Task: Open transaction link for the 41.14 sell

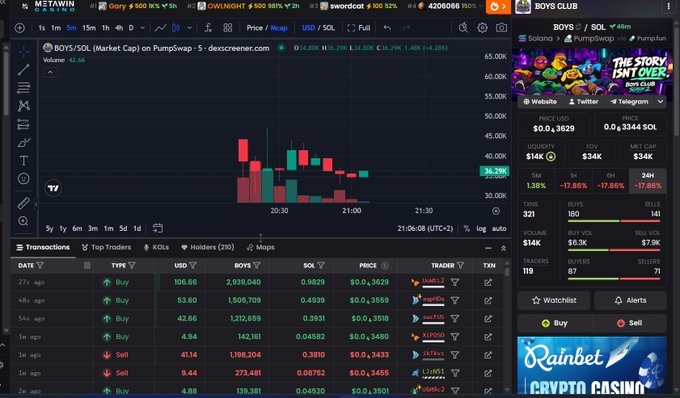Action: click(488, 355)
